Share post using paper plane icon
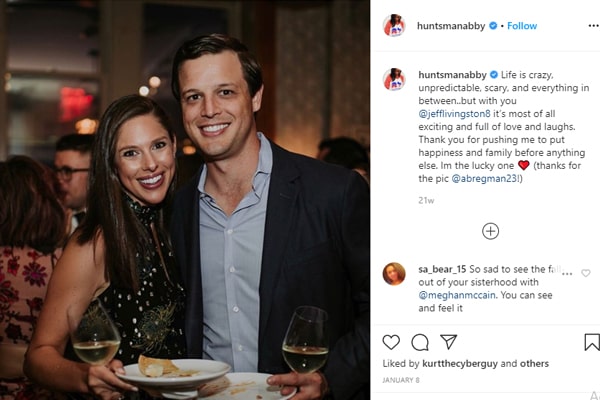This screenshot has height=400, width=600. click(448, 342)
